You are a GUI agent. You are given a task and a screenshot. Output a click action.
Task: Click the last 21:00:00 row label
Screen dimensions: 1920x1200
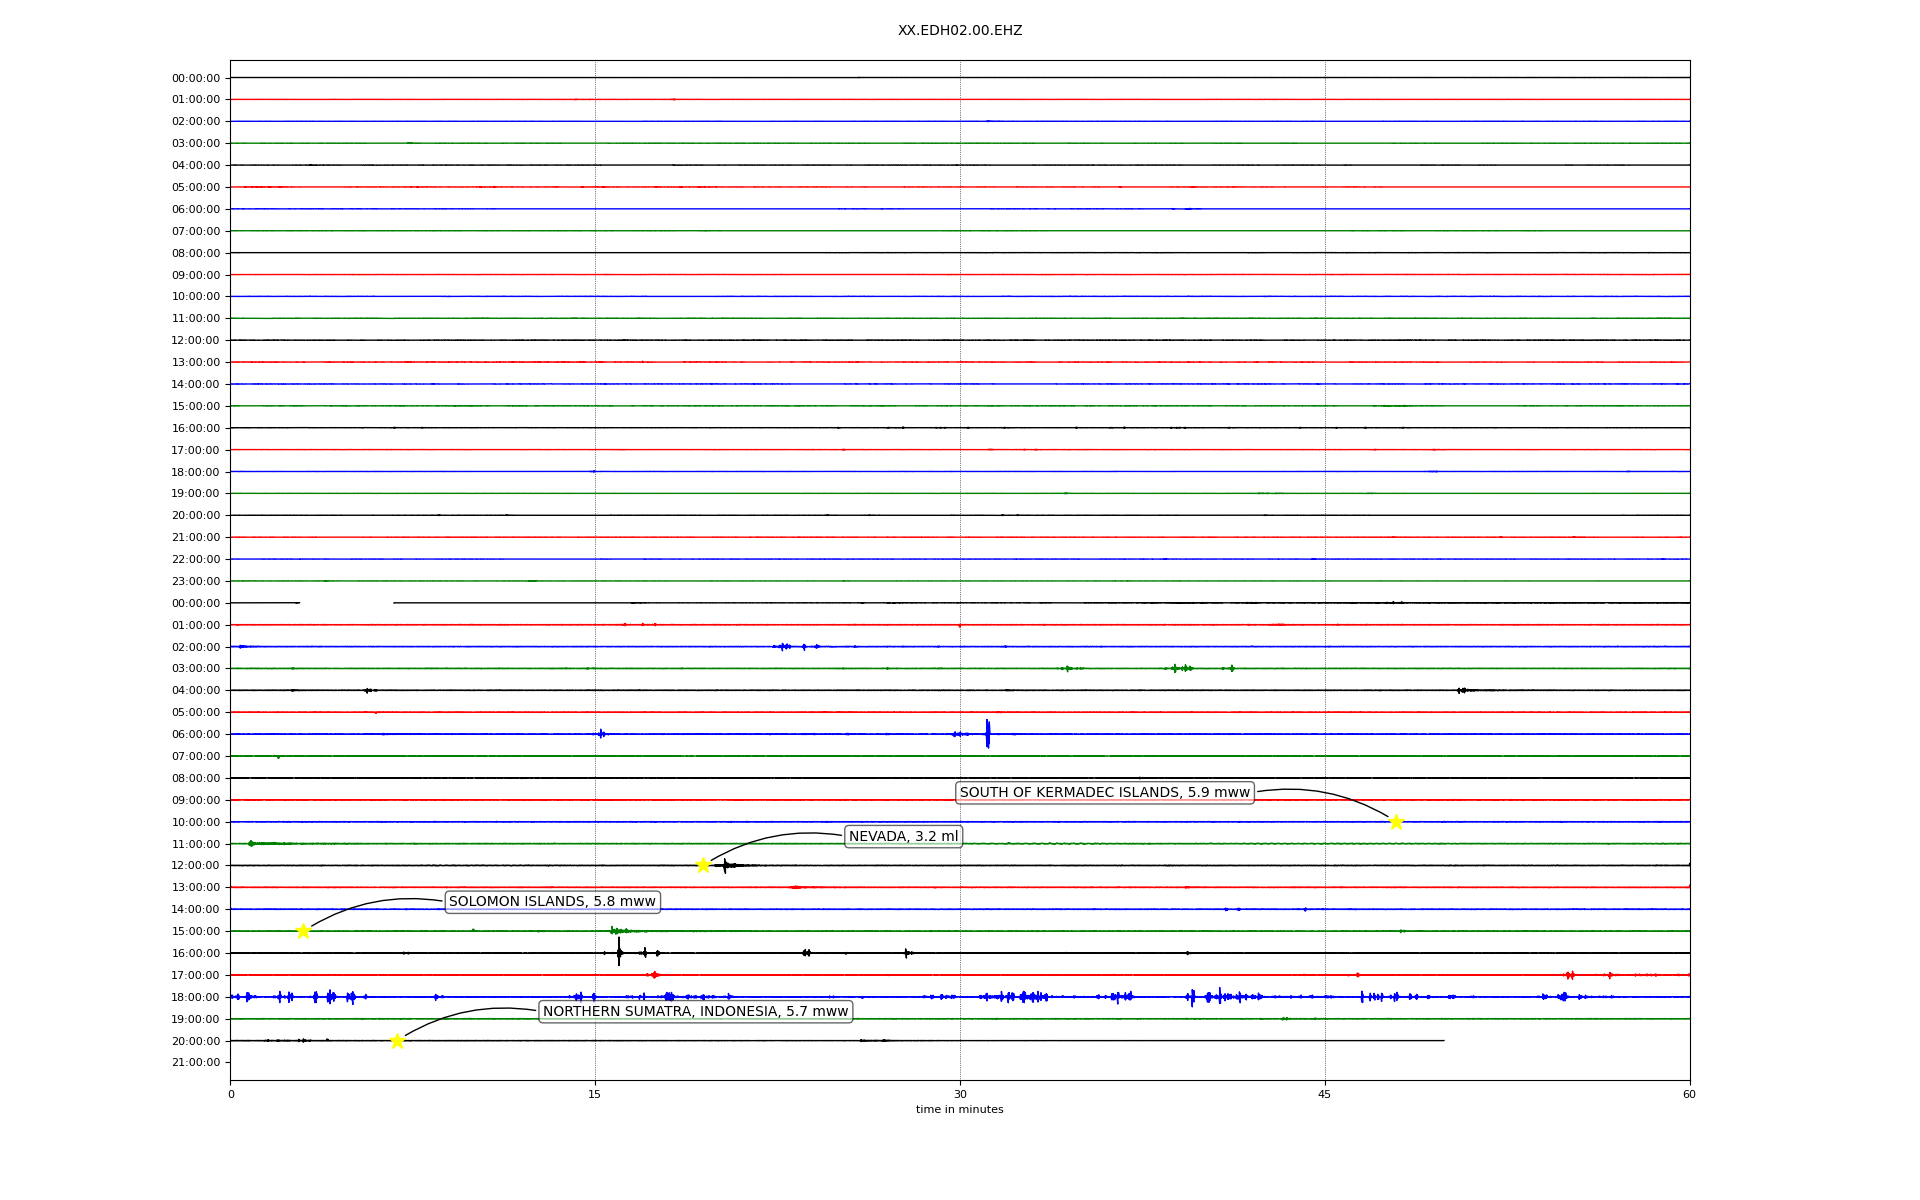point(195,1062)
